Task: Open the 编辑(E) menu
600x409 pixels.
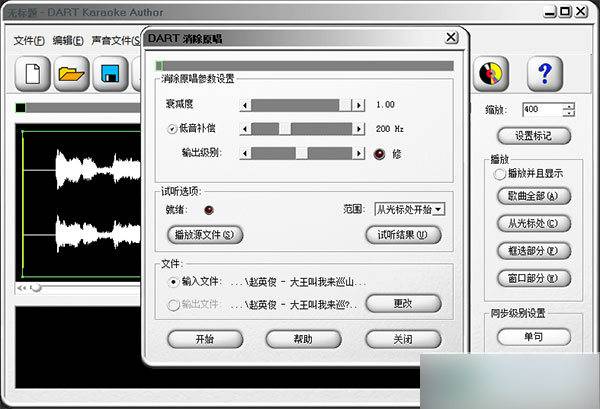Action: coord(67,41)
